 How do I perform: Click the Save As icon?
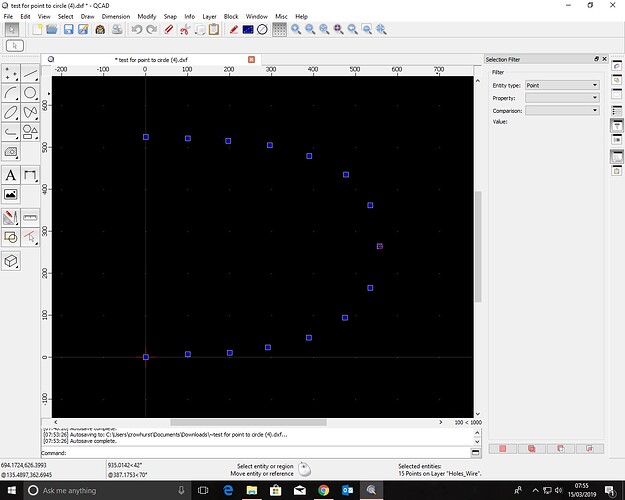83,30
